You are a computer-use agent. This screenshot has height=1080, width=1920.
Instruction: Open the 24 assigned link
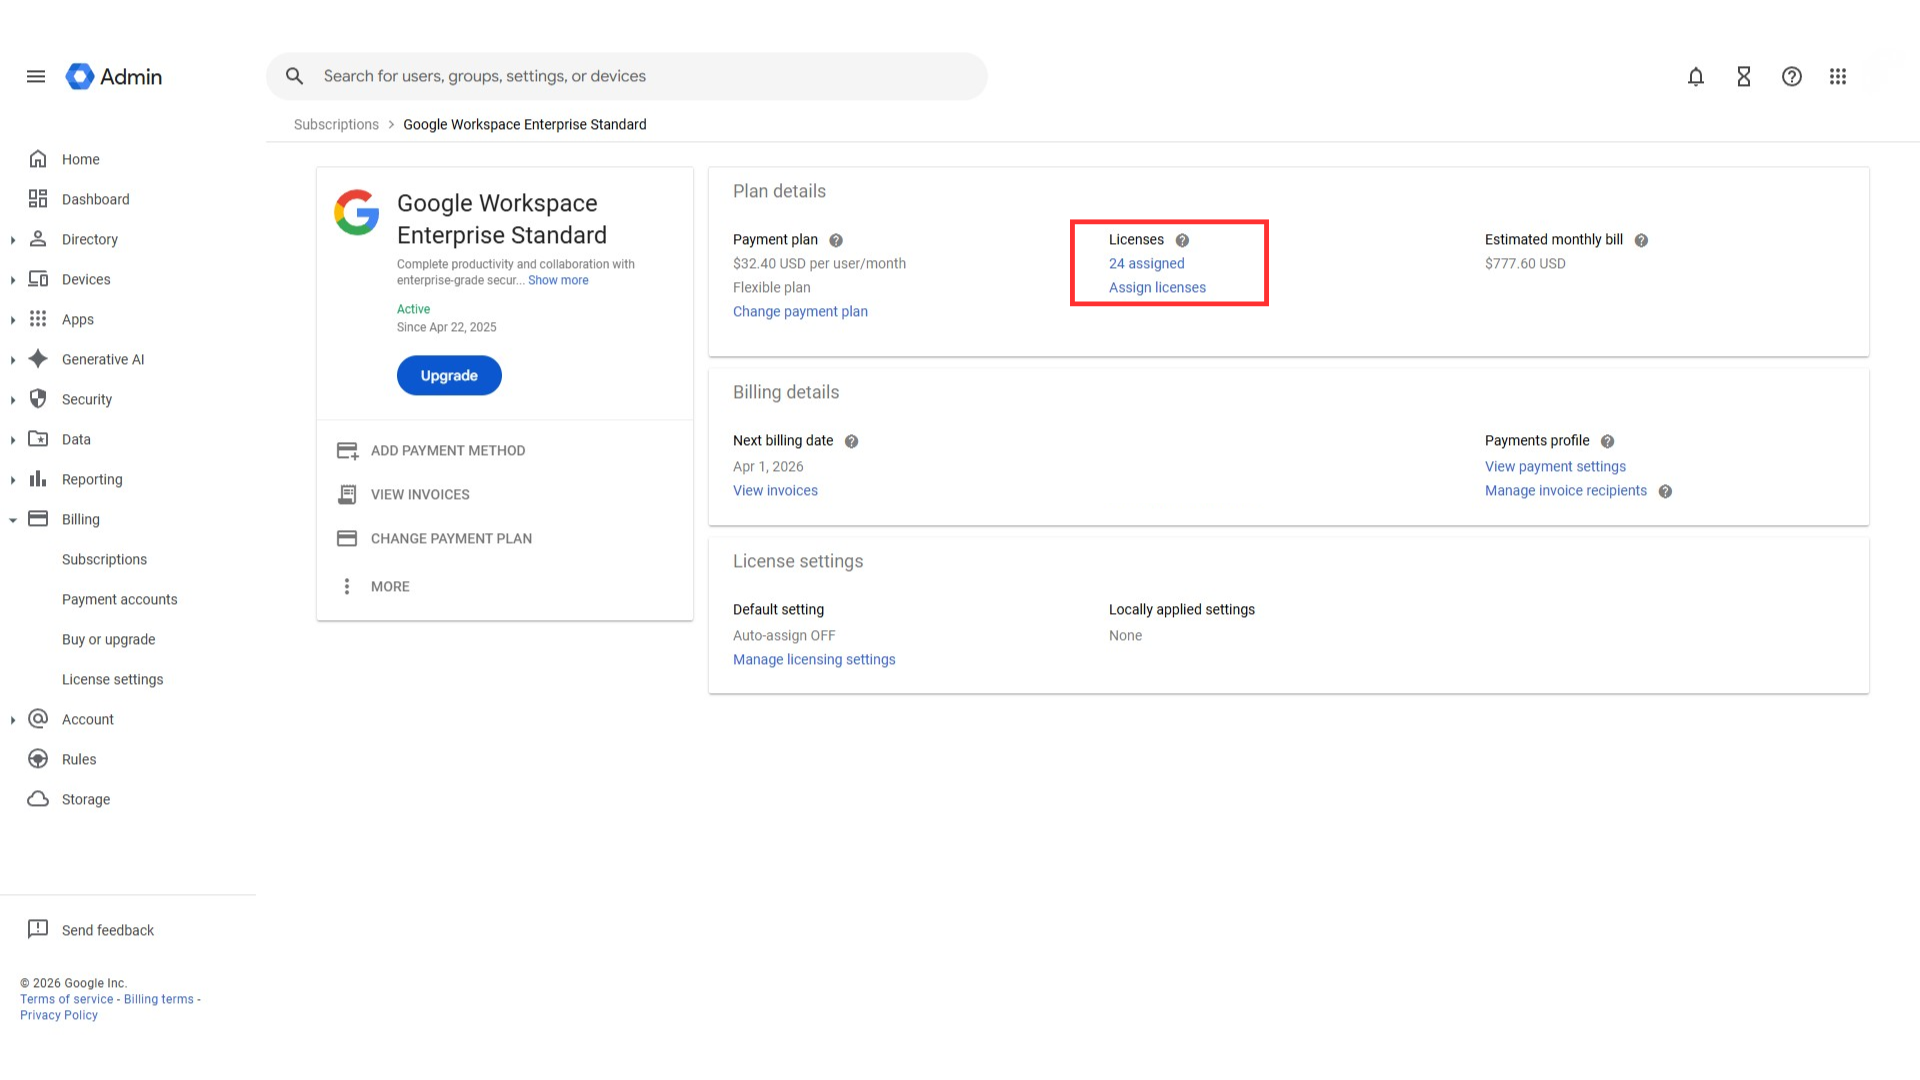(x=1146, y=264)
